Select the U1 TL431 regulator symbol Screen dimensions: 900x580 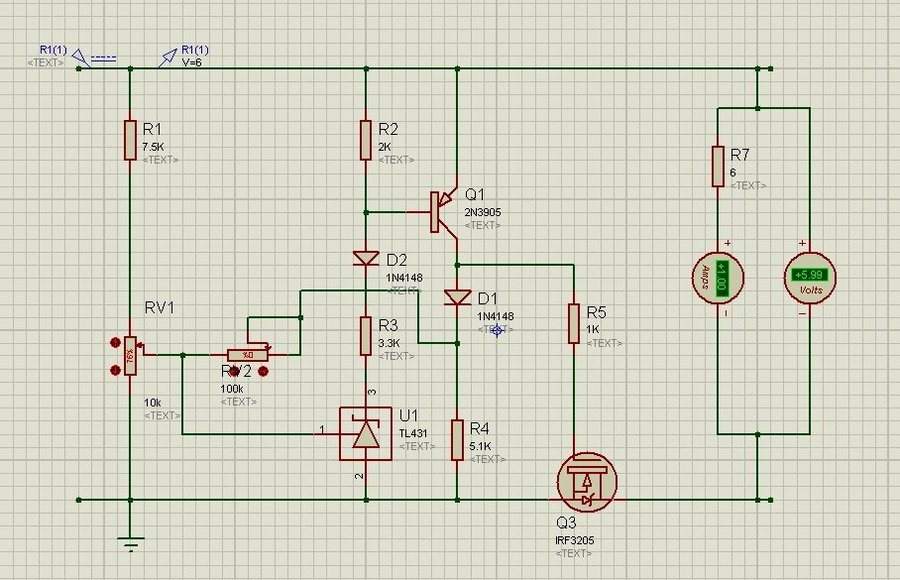[366, 433]
